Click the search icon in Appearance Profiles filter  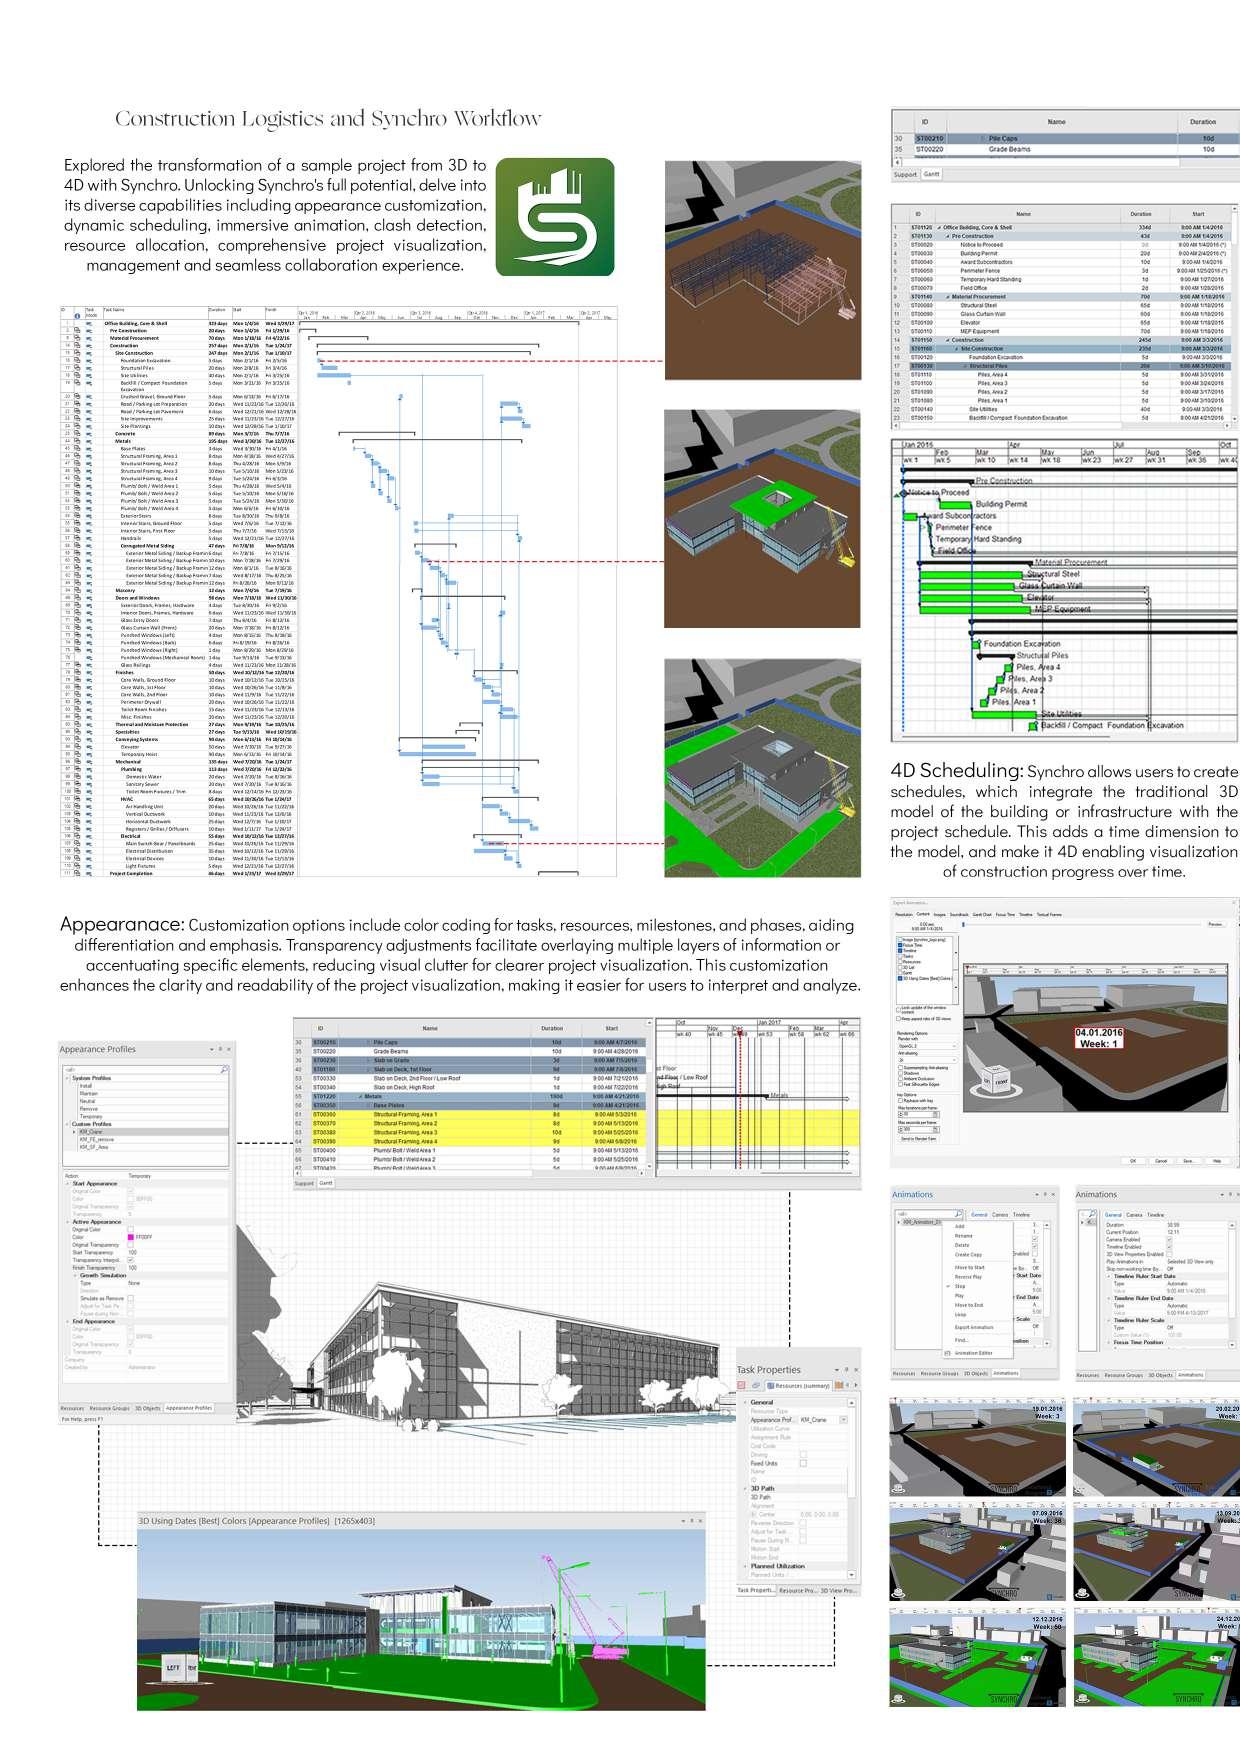(224, 1069)
